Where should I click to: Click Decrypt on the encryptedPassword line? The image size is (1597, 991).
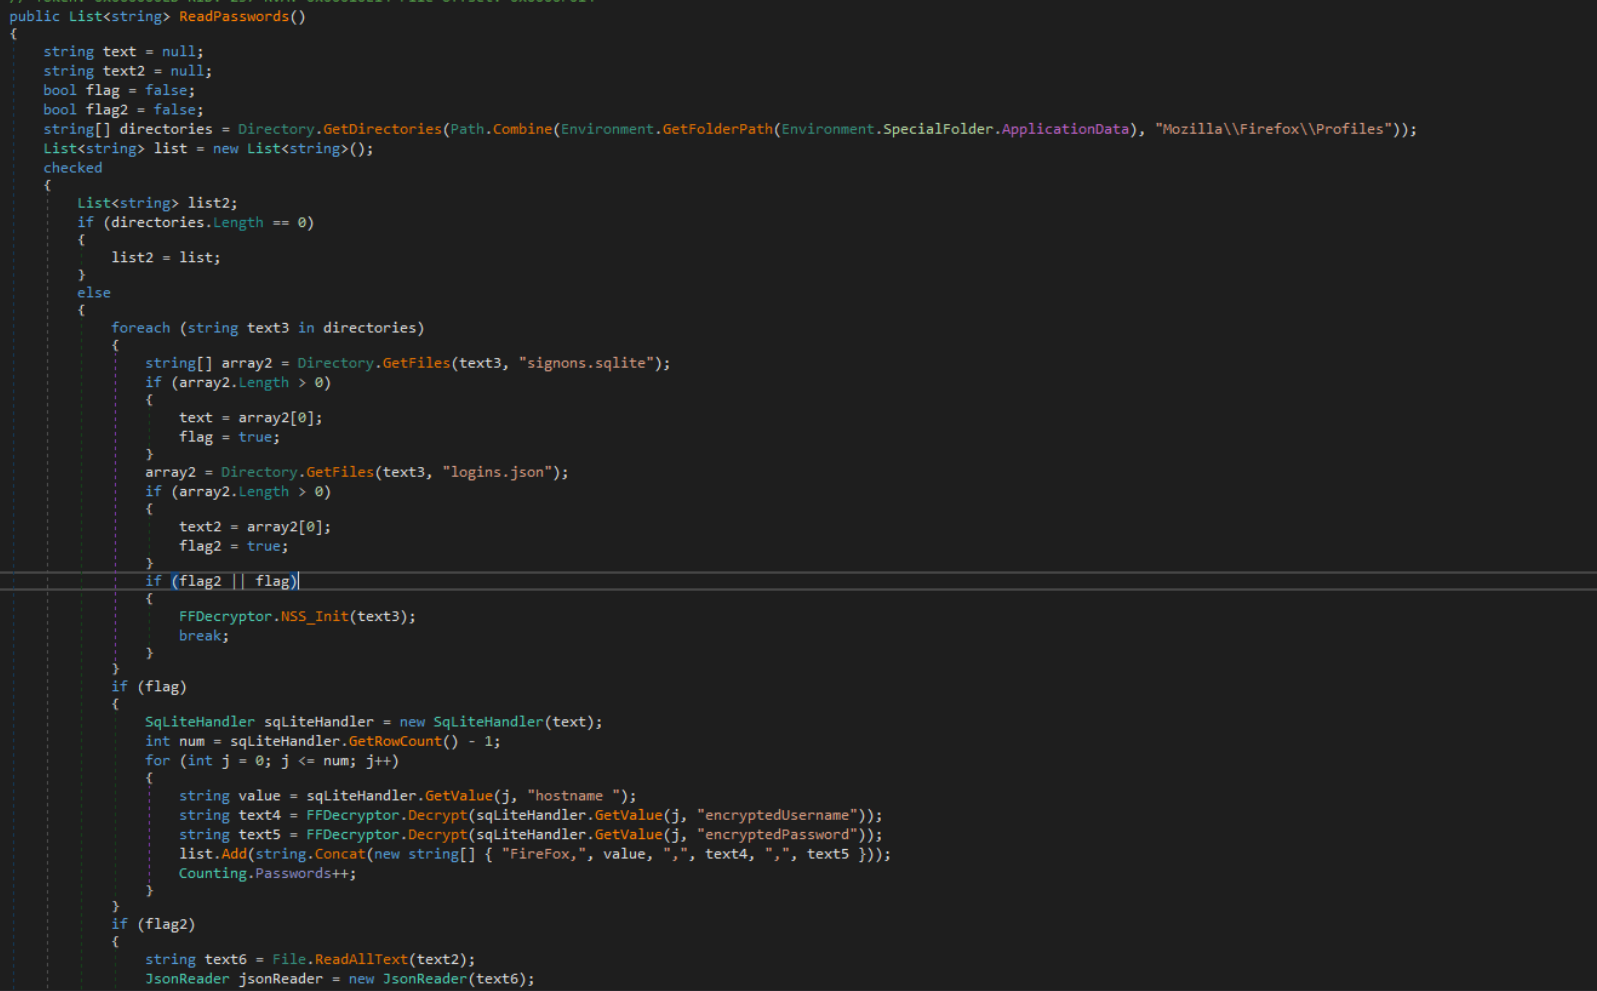437,835
